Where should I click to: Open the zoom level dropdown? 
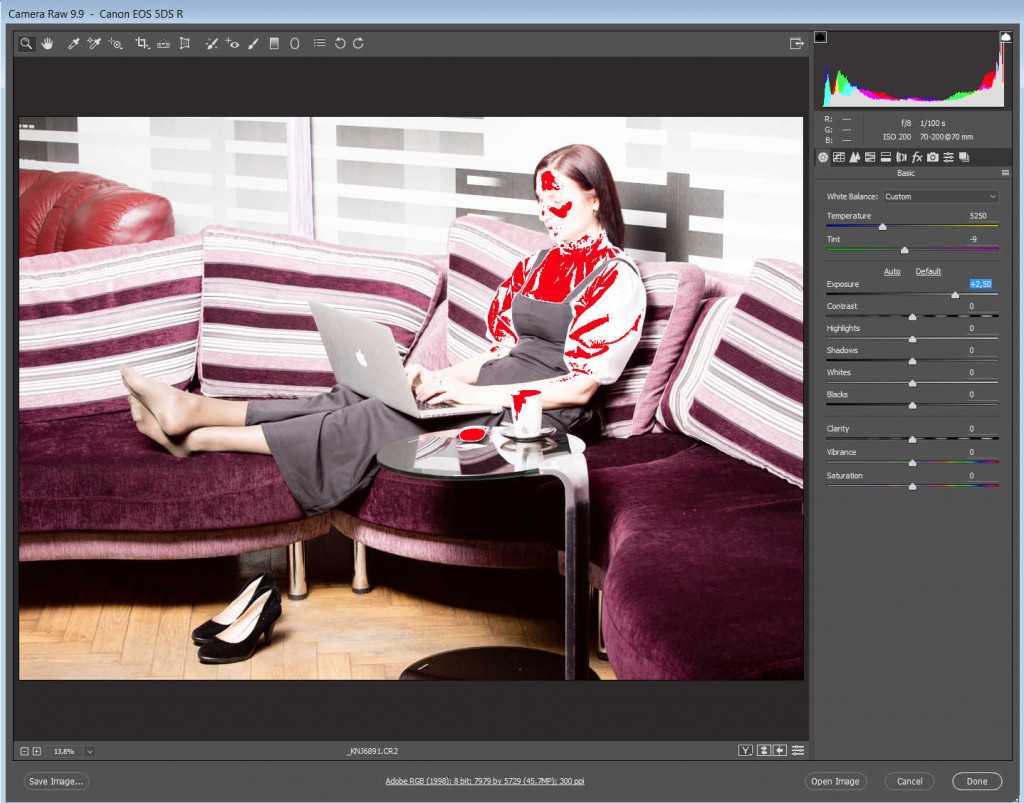[x=90, y=751]
